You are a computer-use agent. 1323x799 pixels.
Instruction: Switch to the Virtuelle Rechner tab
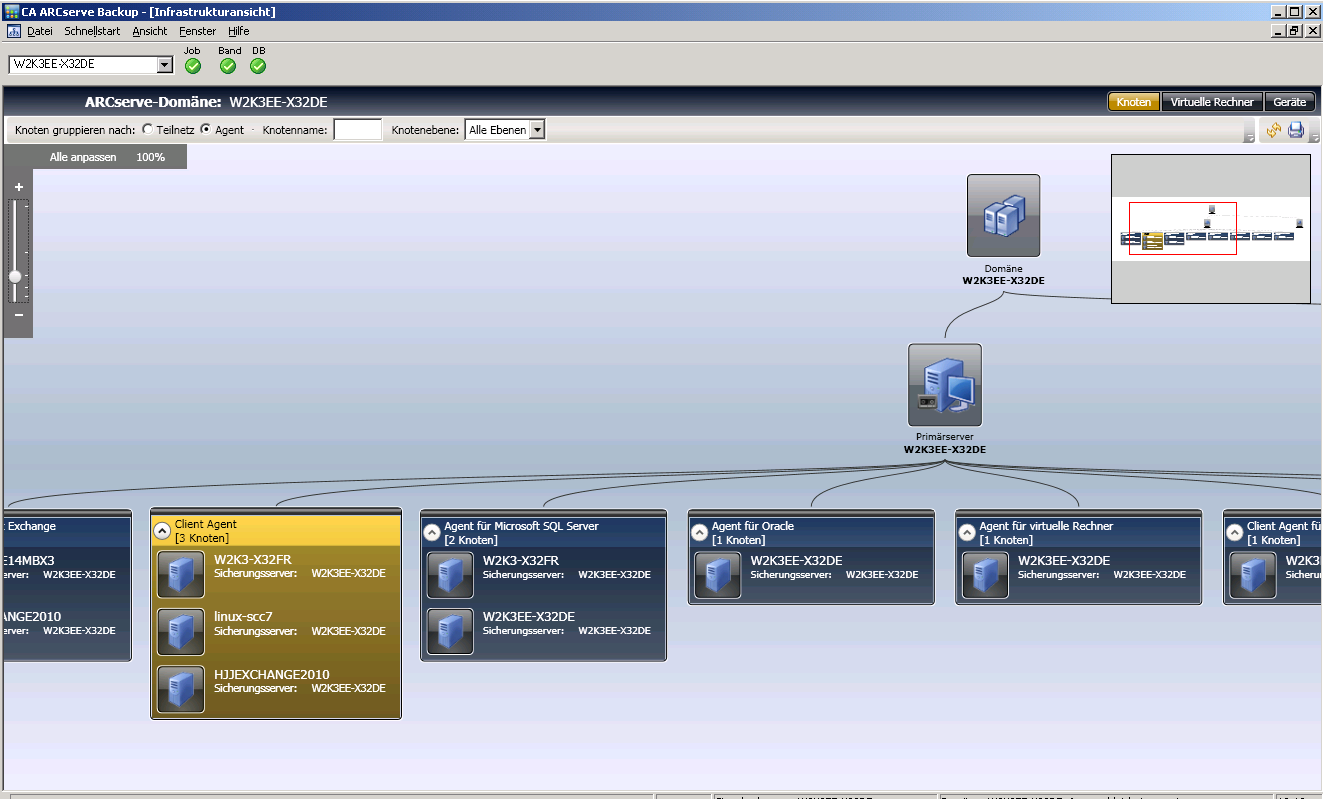point(1212,102)
